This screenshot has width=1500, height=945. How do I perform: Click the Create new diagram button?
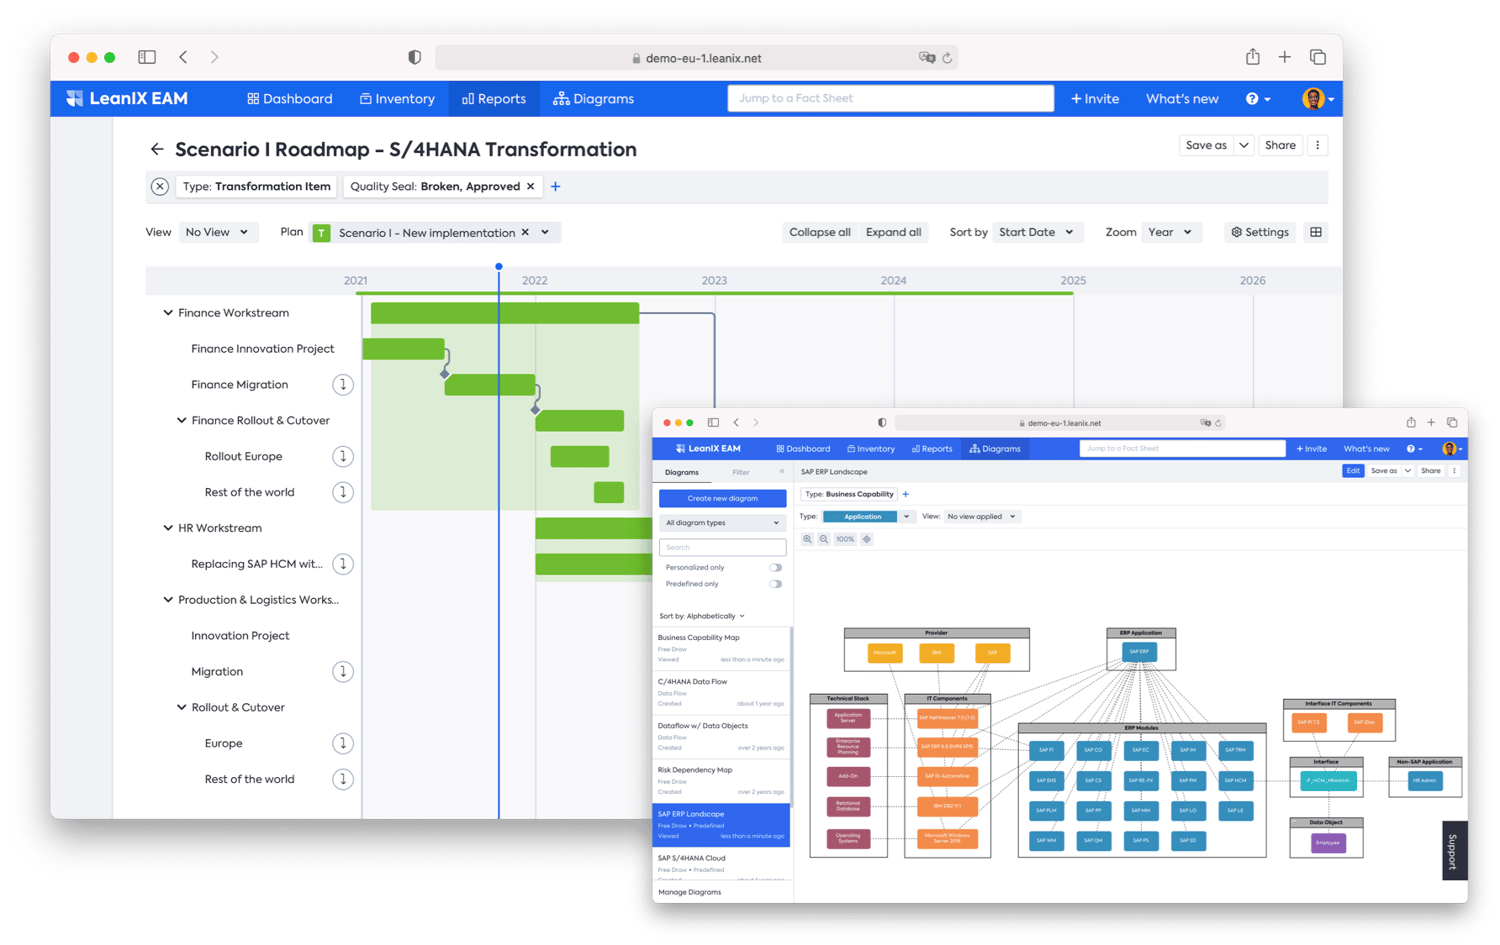[x=722, y=498]
